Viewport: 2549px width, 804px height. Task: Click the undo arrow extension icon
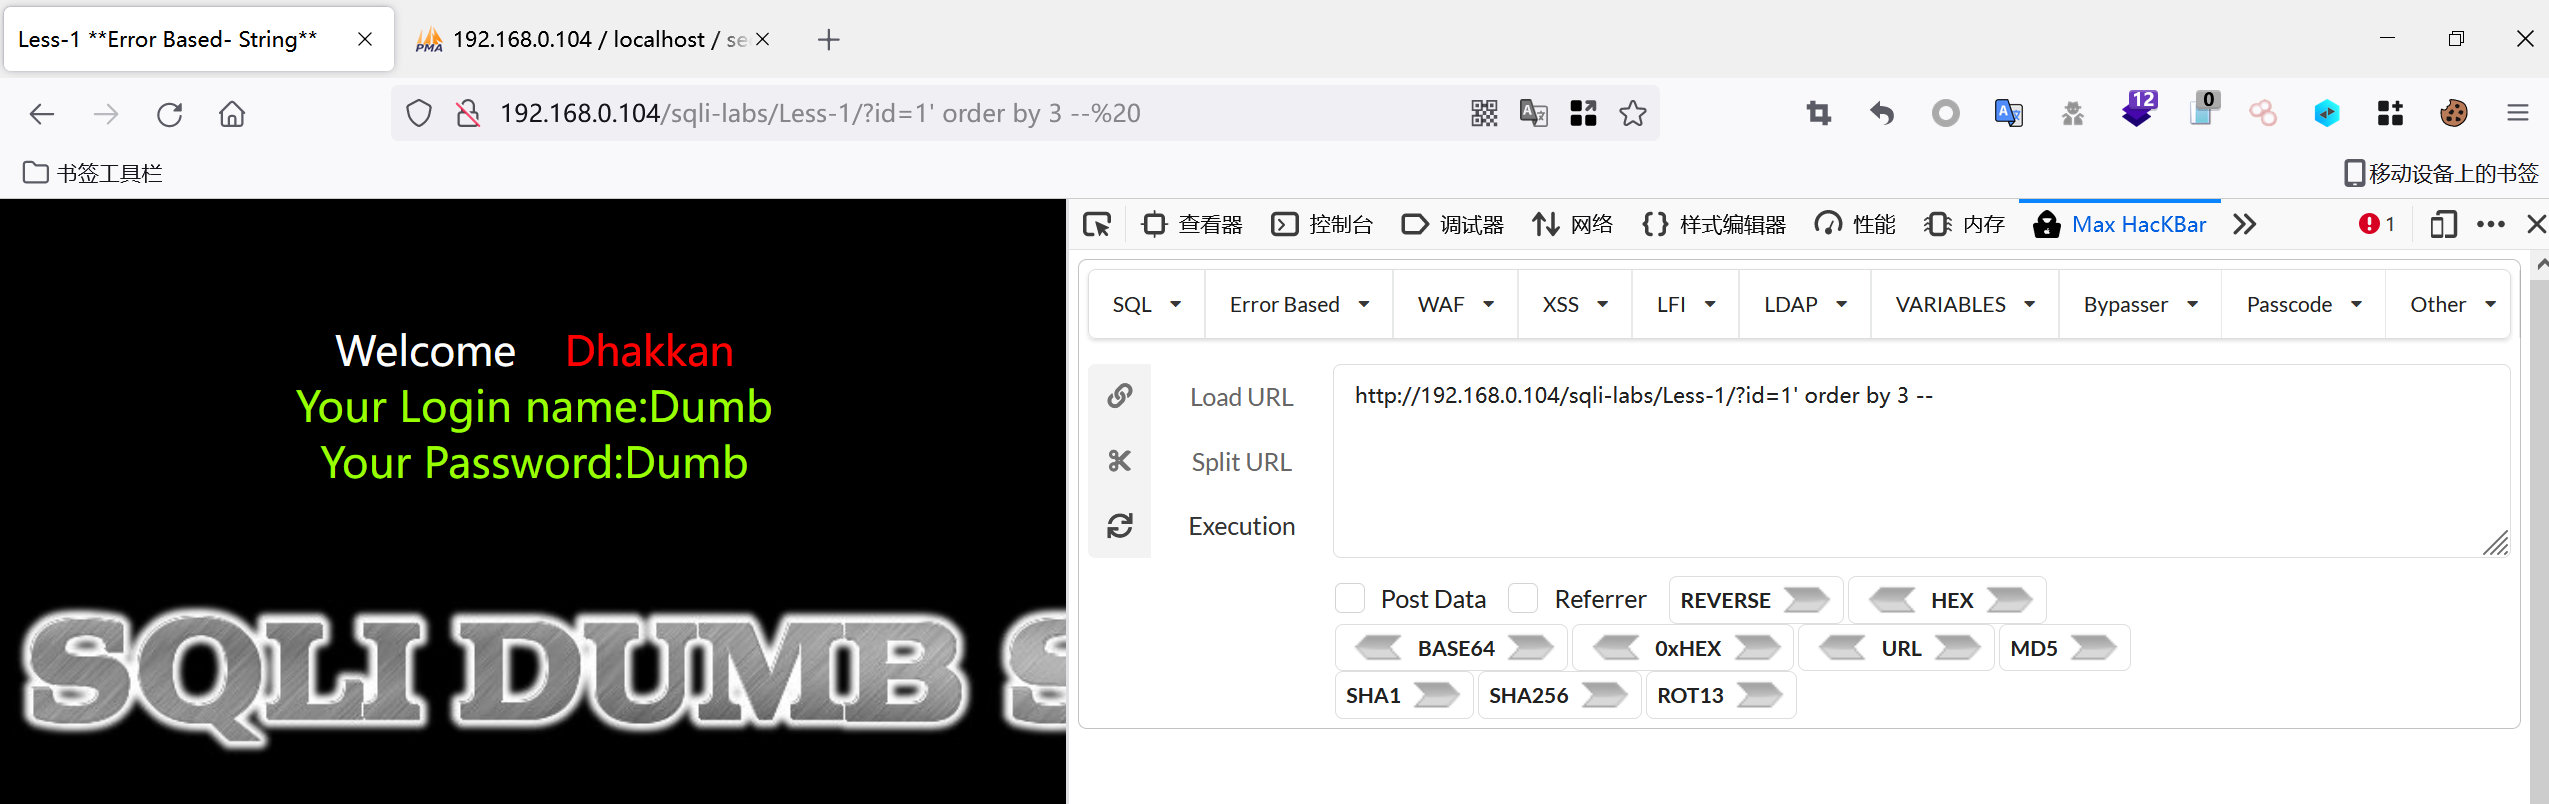[x=1882, y=113]
